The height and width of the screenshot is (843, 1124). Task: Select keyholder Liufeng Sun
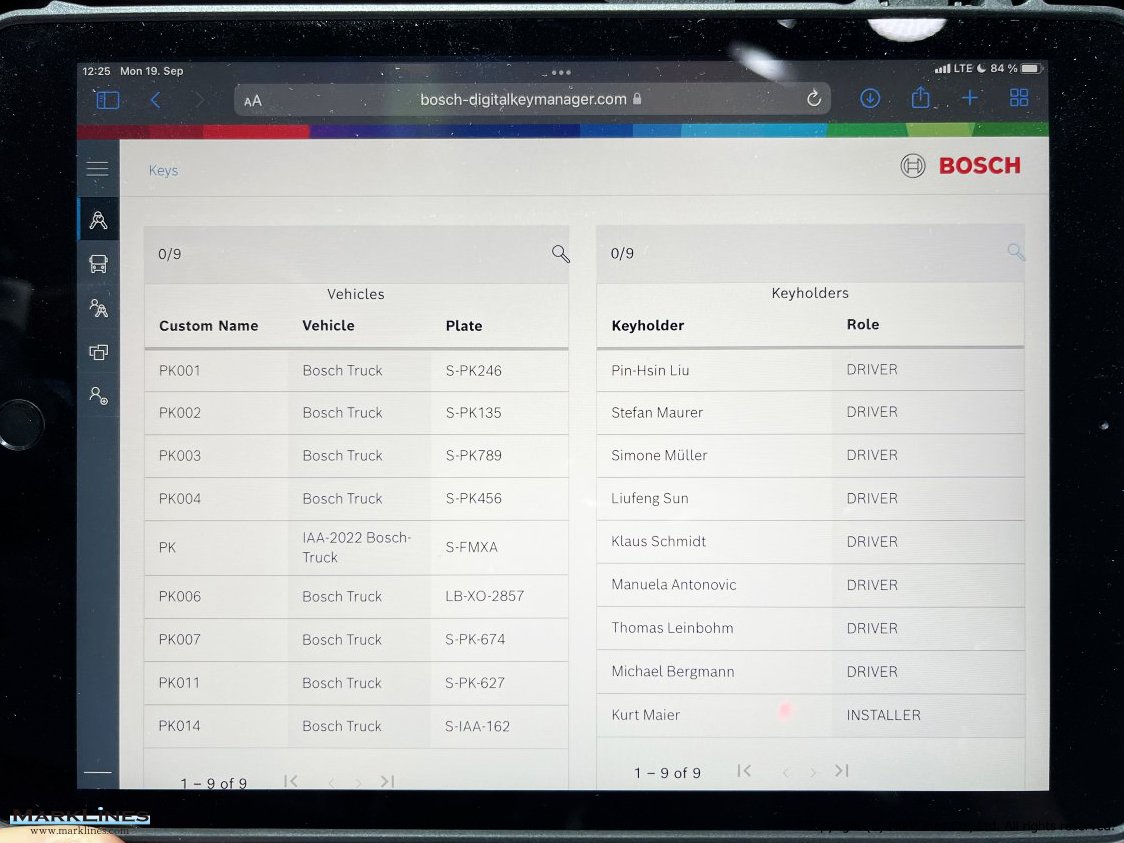tap(810, 498)
